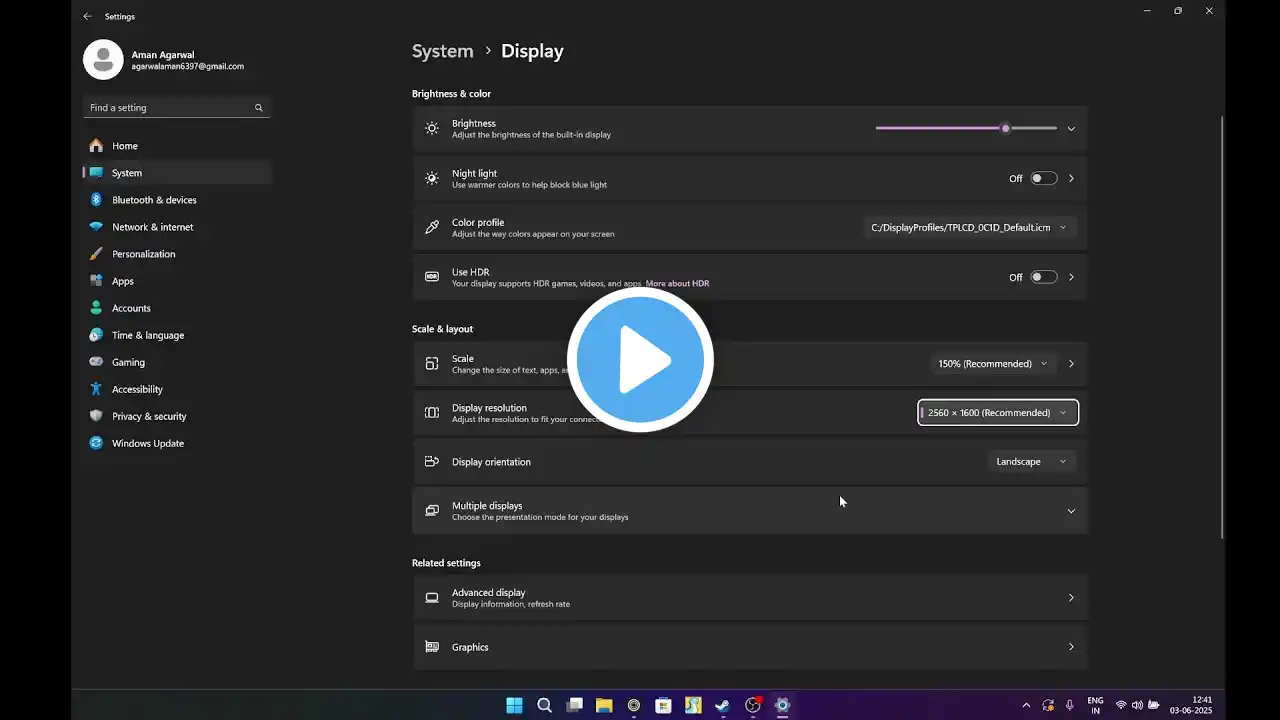1280x720 pixels.
Task: Click in the Find a setting field
Action: 177,108
